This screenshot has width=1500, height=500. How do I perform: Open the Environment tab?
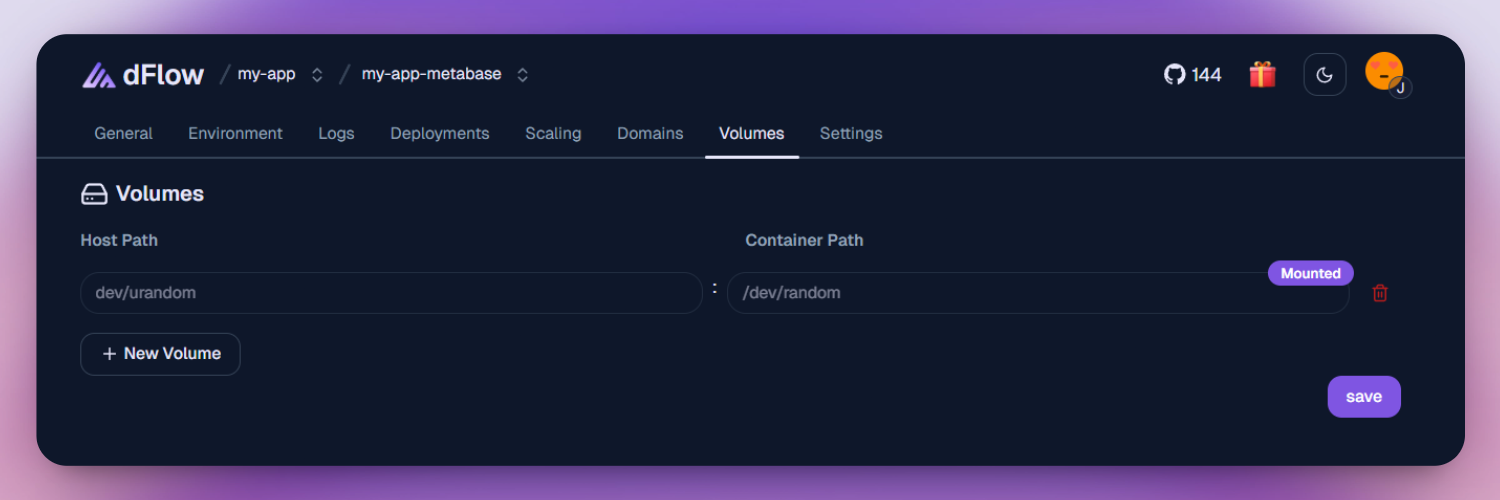click(x=235, y=133)
